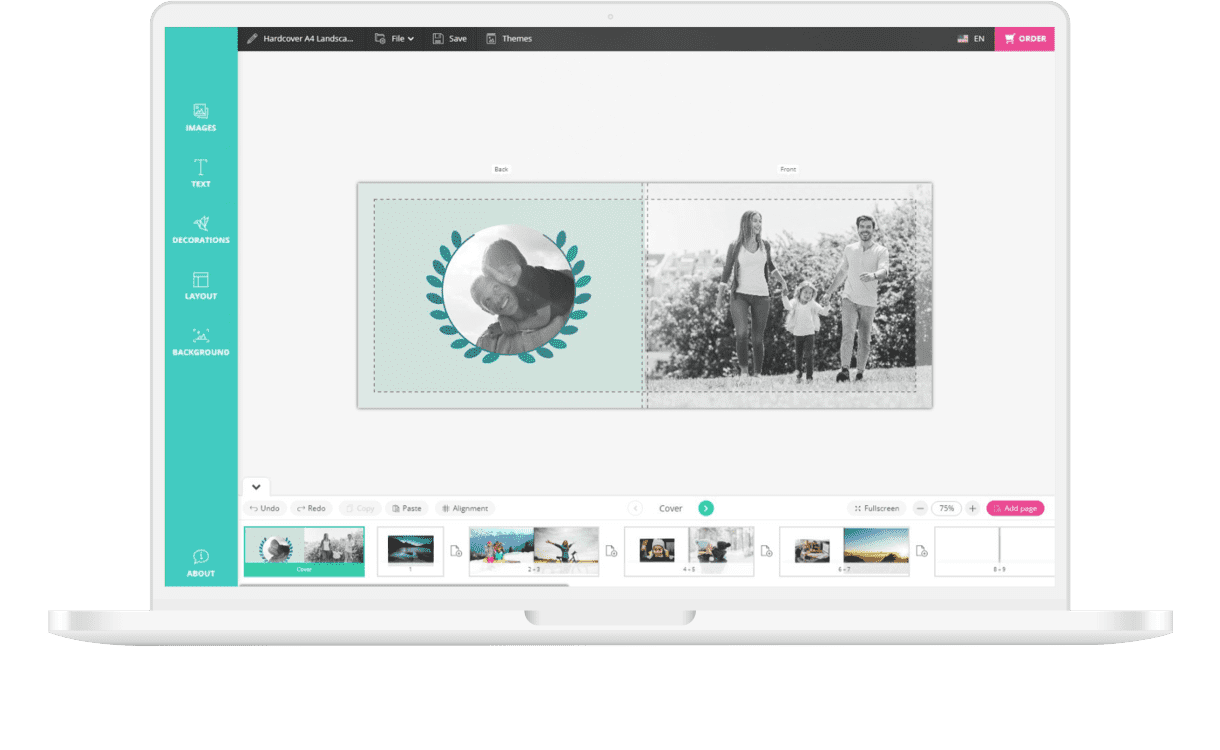Select the pages 4-5 spread thumbnail
The image size is (1220, 750).
tap(689, 551)
